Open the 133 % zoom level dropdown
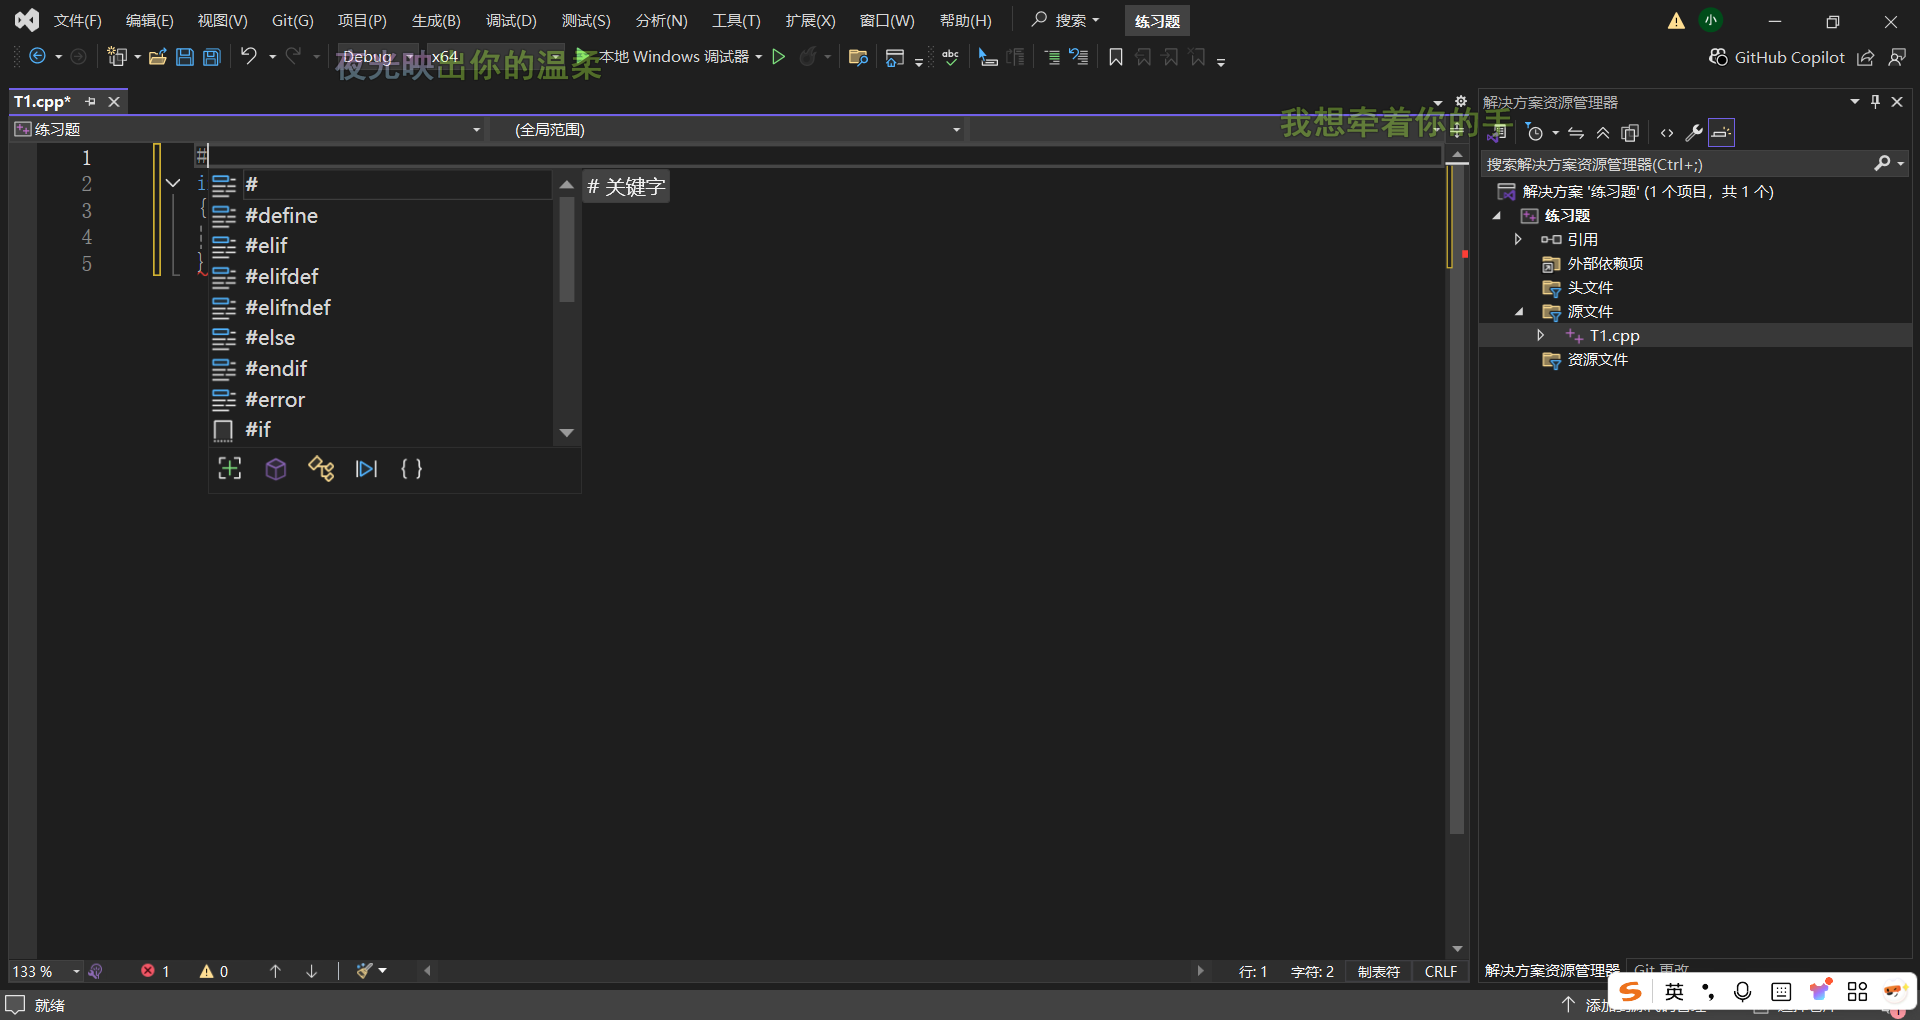1920x1020 pixels. [x=46, y=972]
